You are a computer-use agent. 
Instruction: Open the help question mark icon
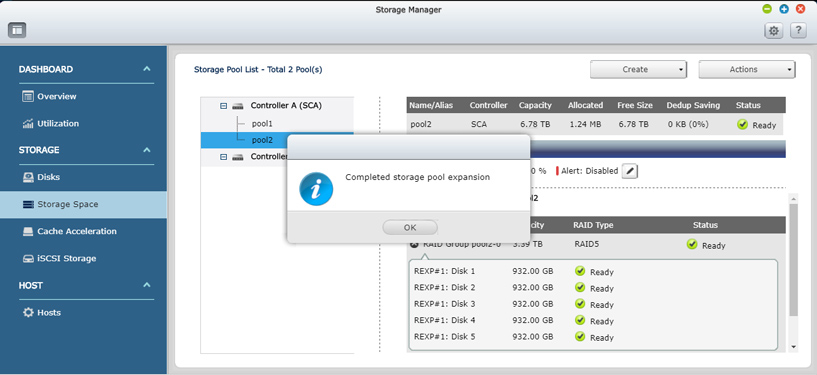pos(798,31)
